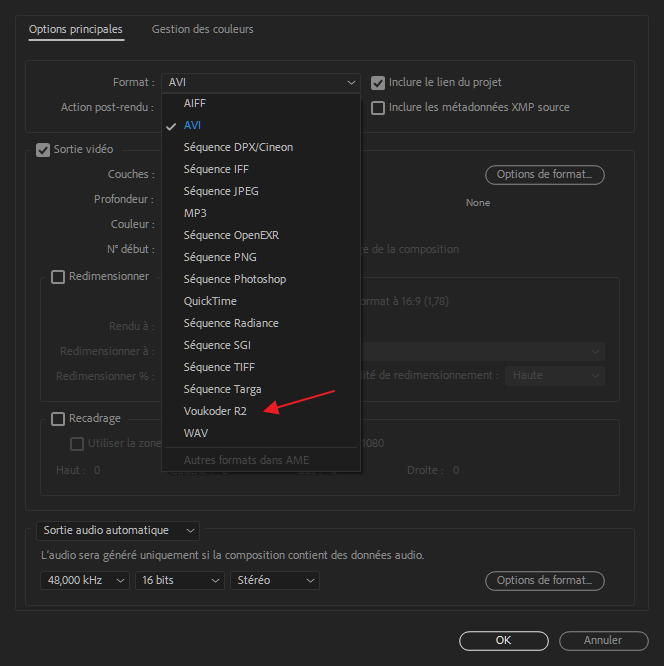This screenshot has width=664, height=666.
Task: Open Sortie audio automatique dropdown
Action: [118, 530]
